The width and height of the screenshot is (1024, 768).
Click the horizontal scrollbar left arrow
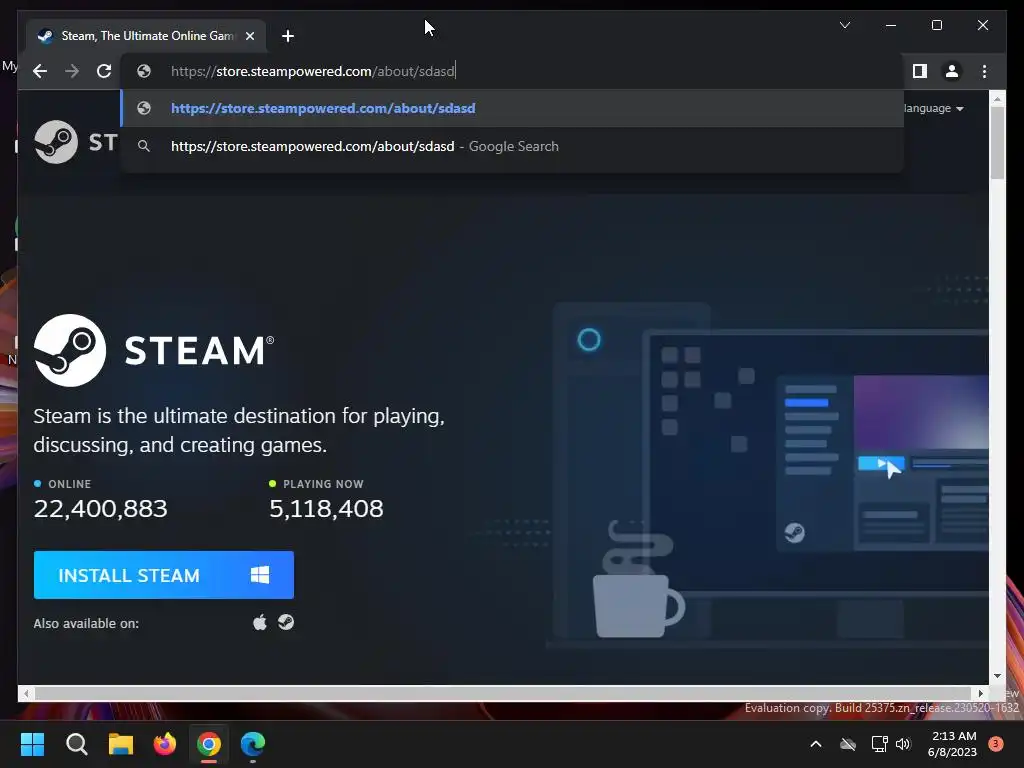(25, 694)
